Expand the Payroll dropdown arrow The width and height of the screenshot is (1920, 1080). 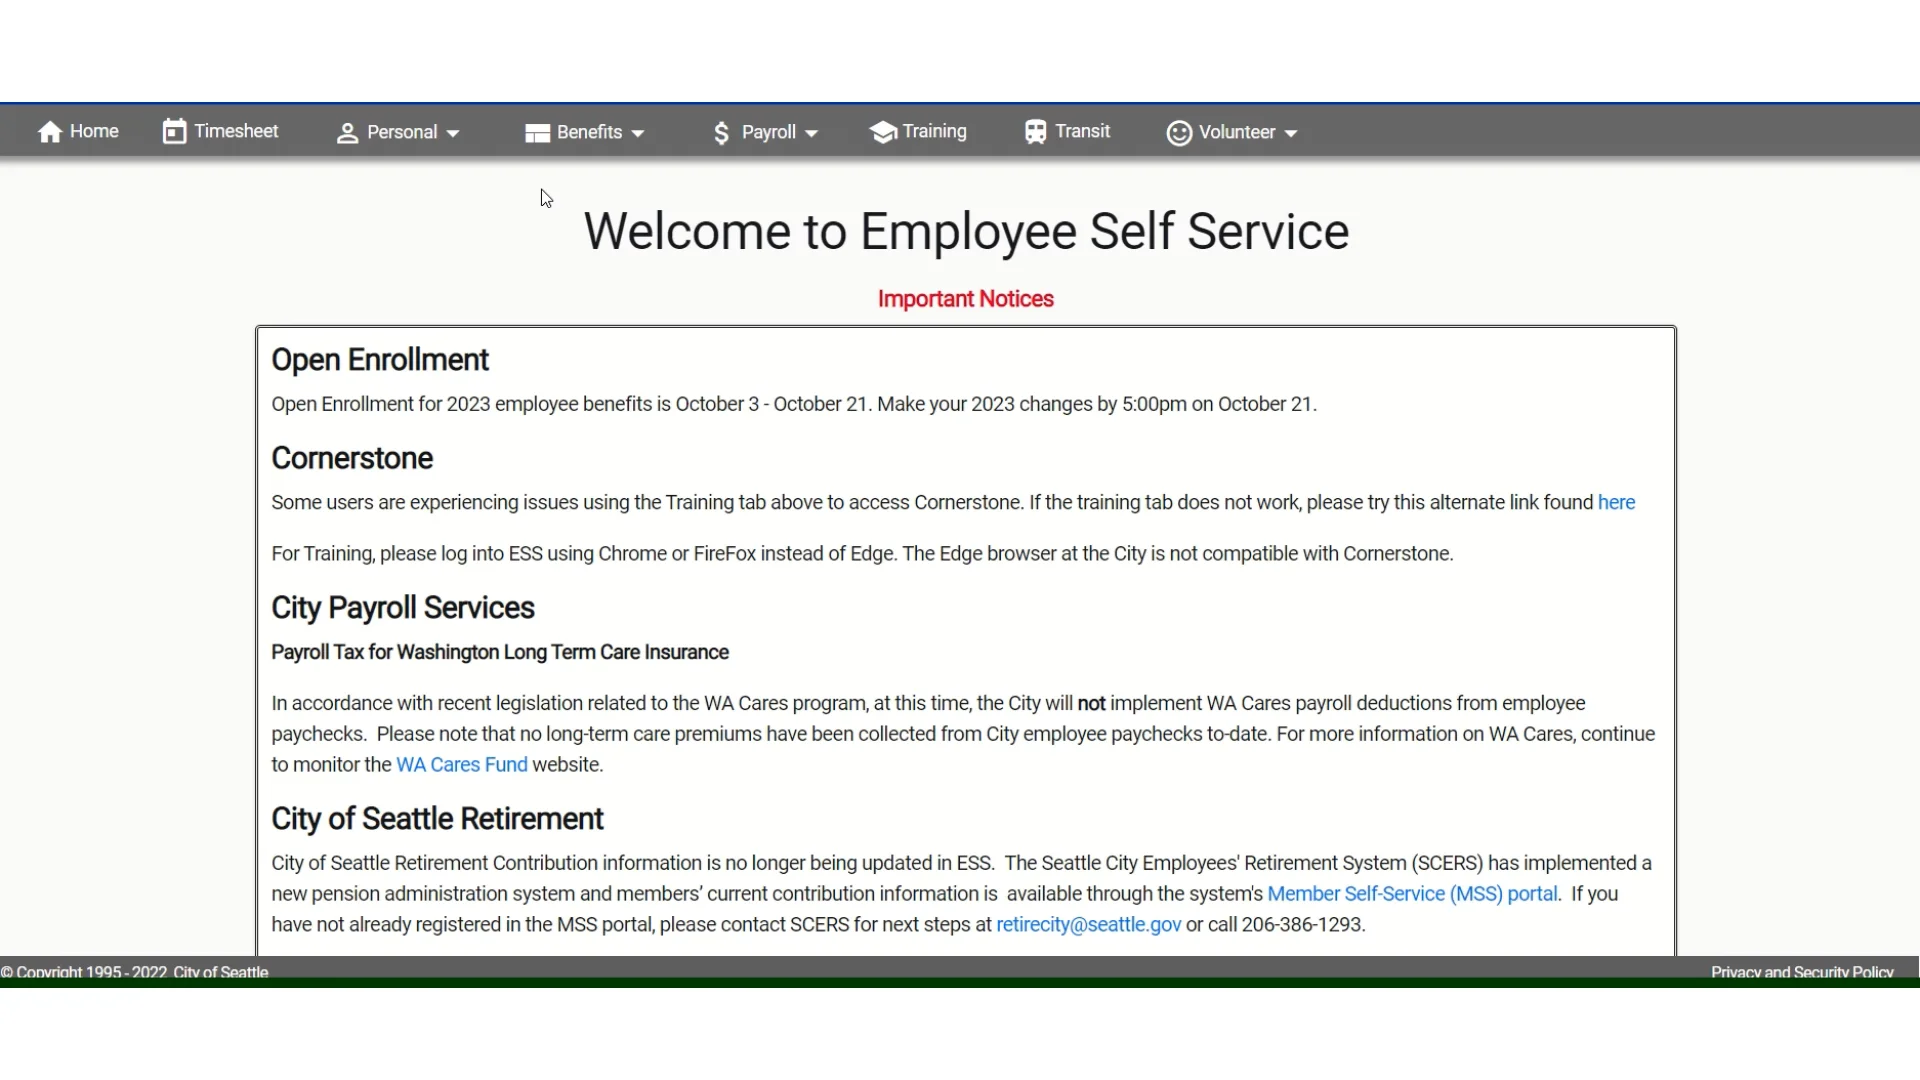click(x=811, y=134)
